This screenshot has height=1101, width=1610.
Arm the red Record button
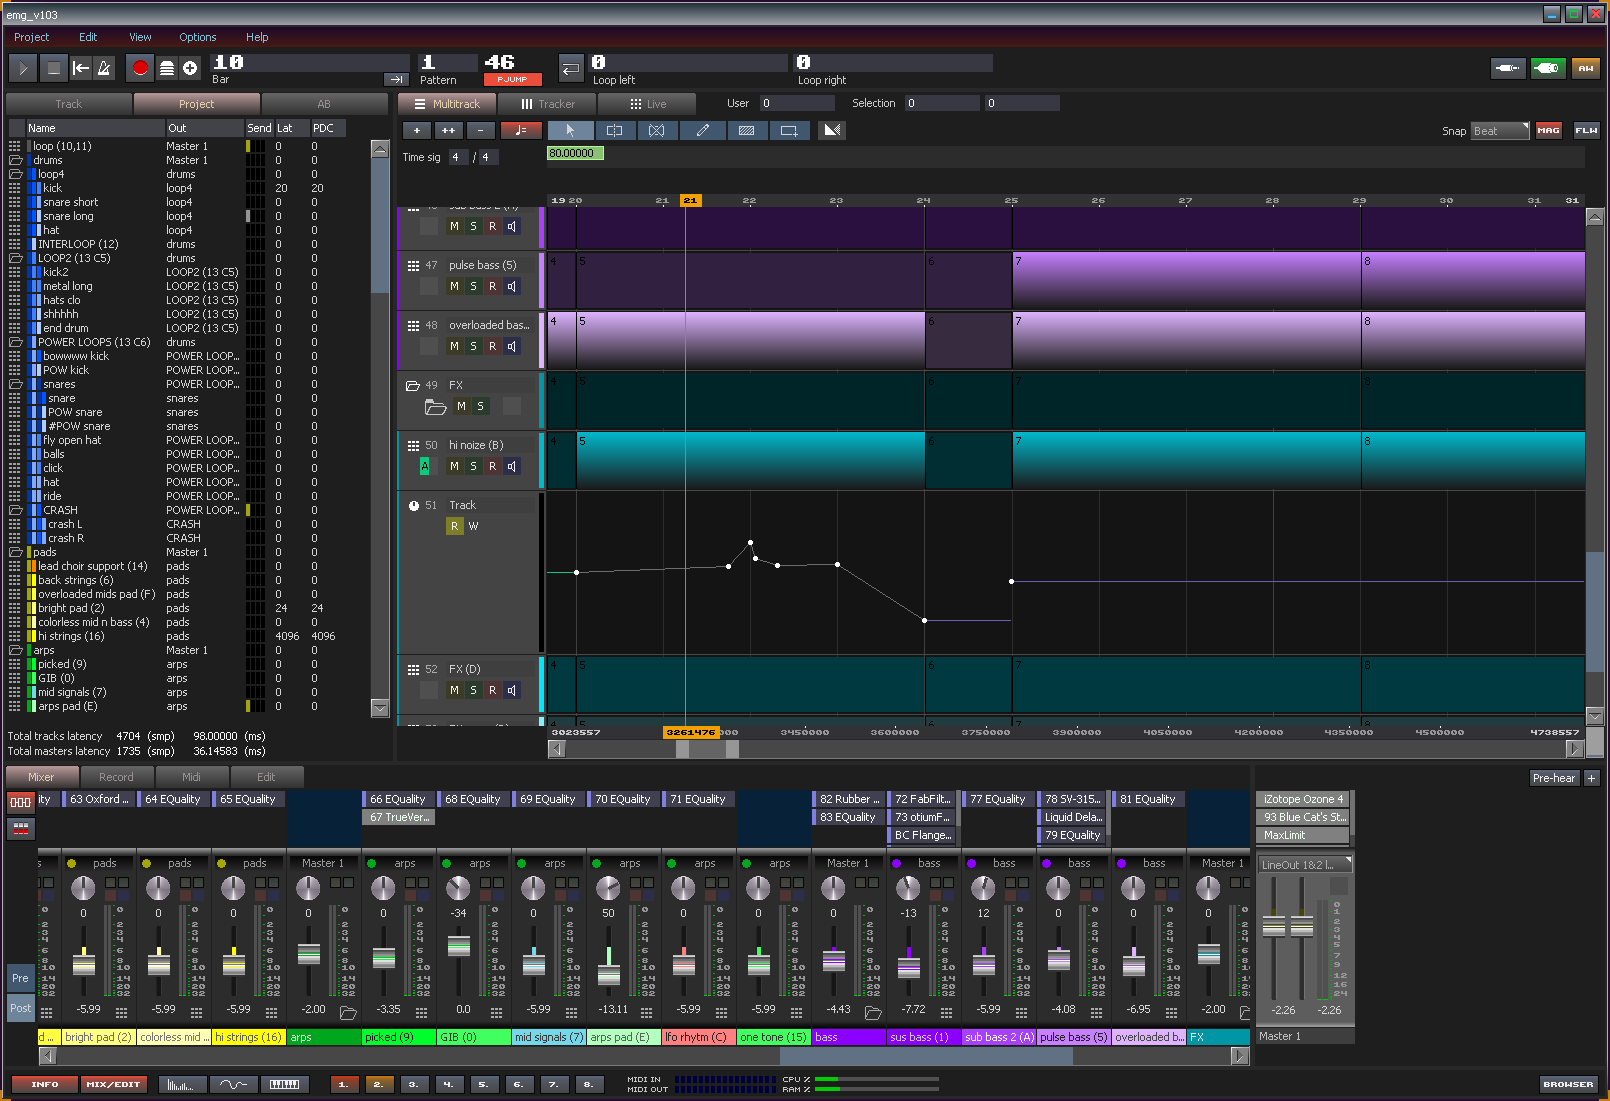(140, 68)
